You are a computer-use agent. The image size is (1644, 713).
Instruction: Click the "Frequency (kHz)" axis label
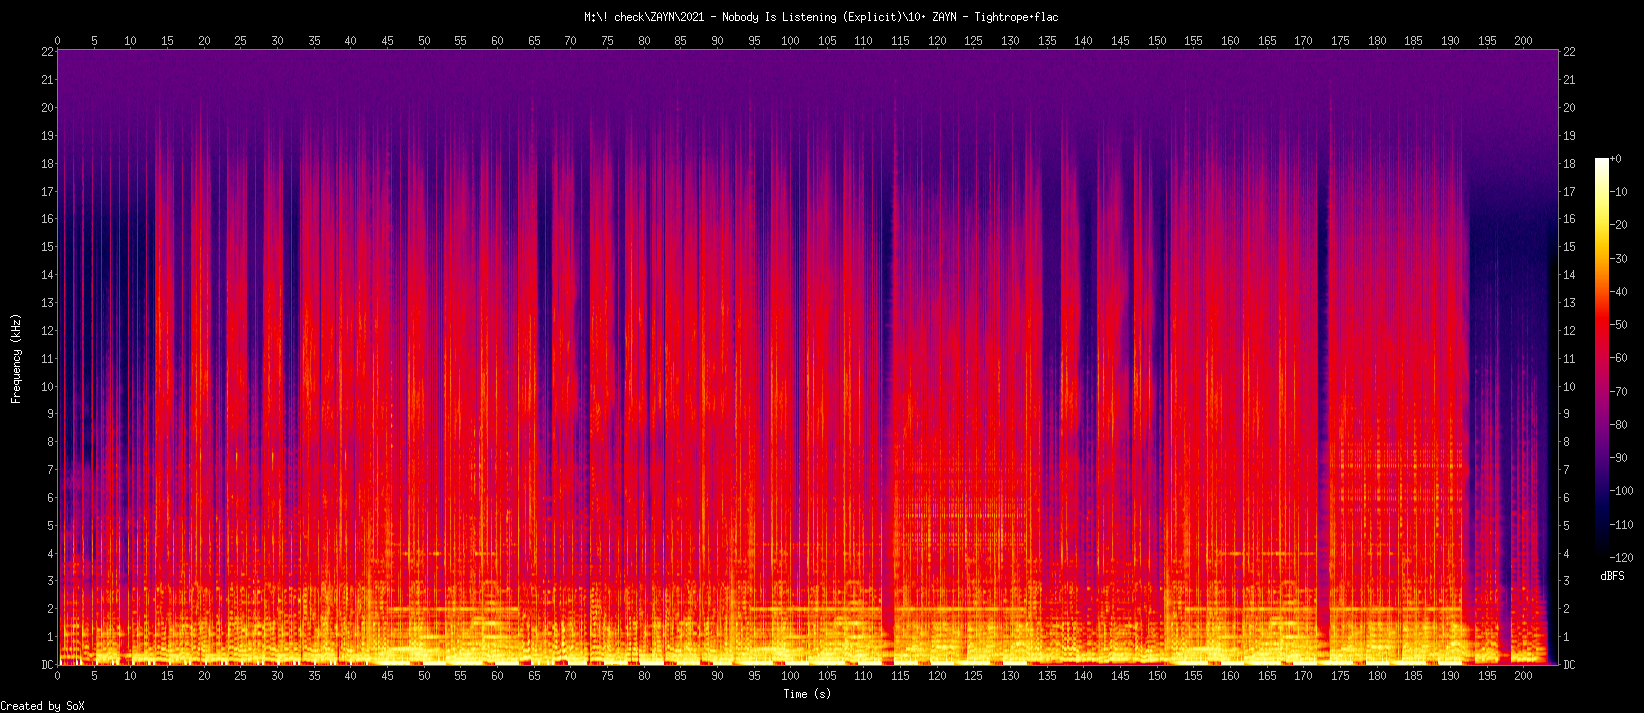pyautogui.click(x=16, y=358)
